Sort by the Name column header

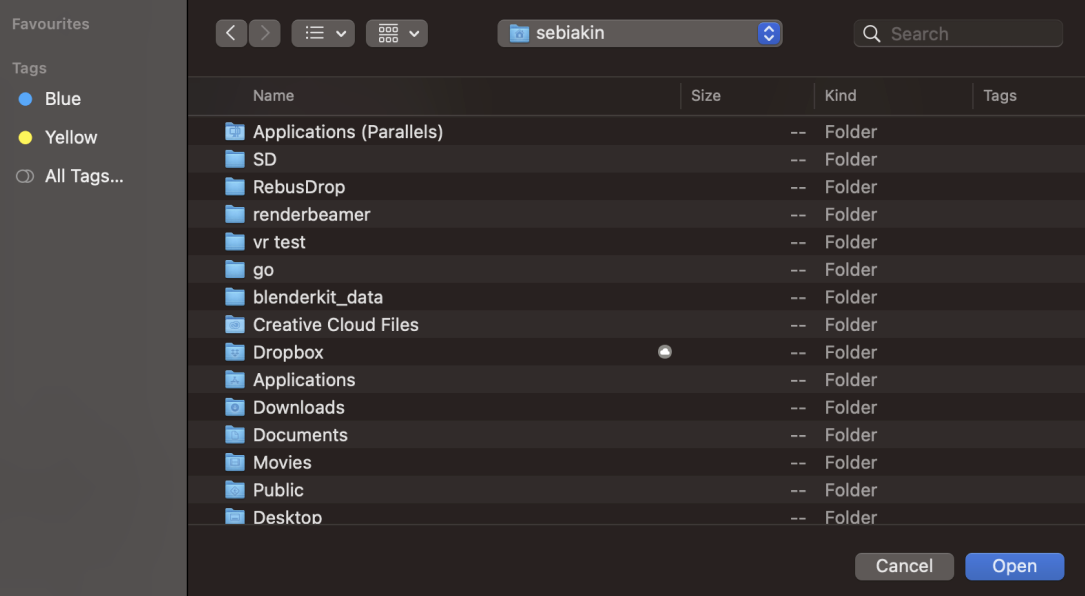[273, 96]
